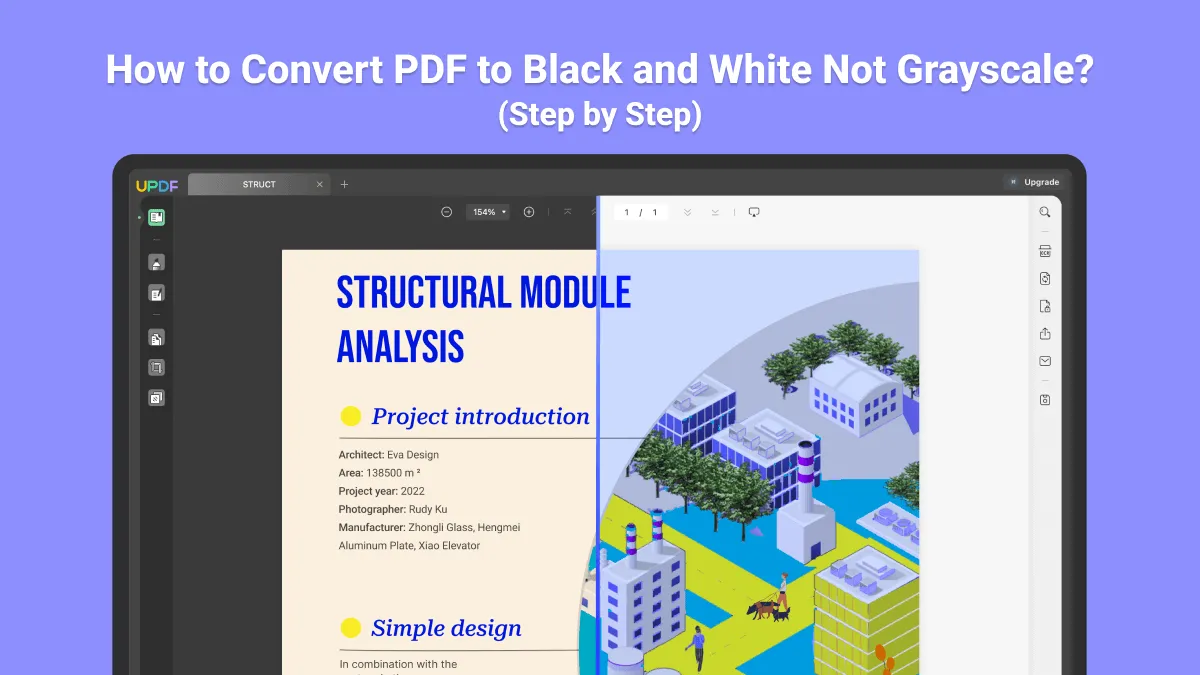
Task: Click the search magnifier icon
Action: [1045, 212]
